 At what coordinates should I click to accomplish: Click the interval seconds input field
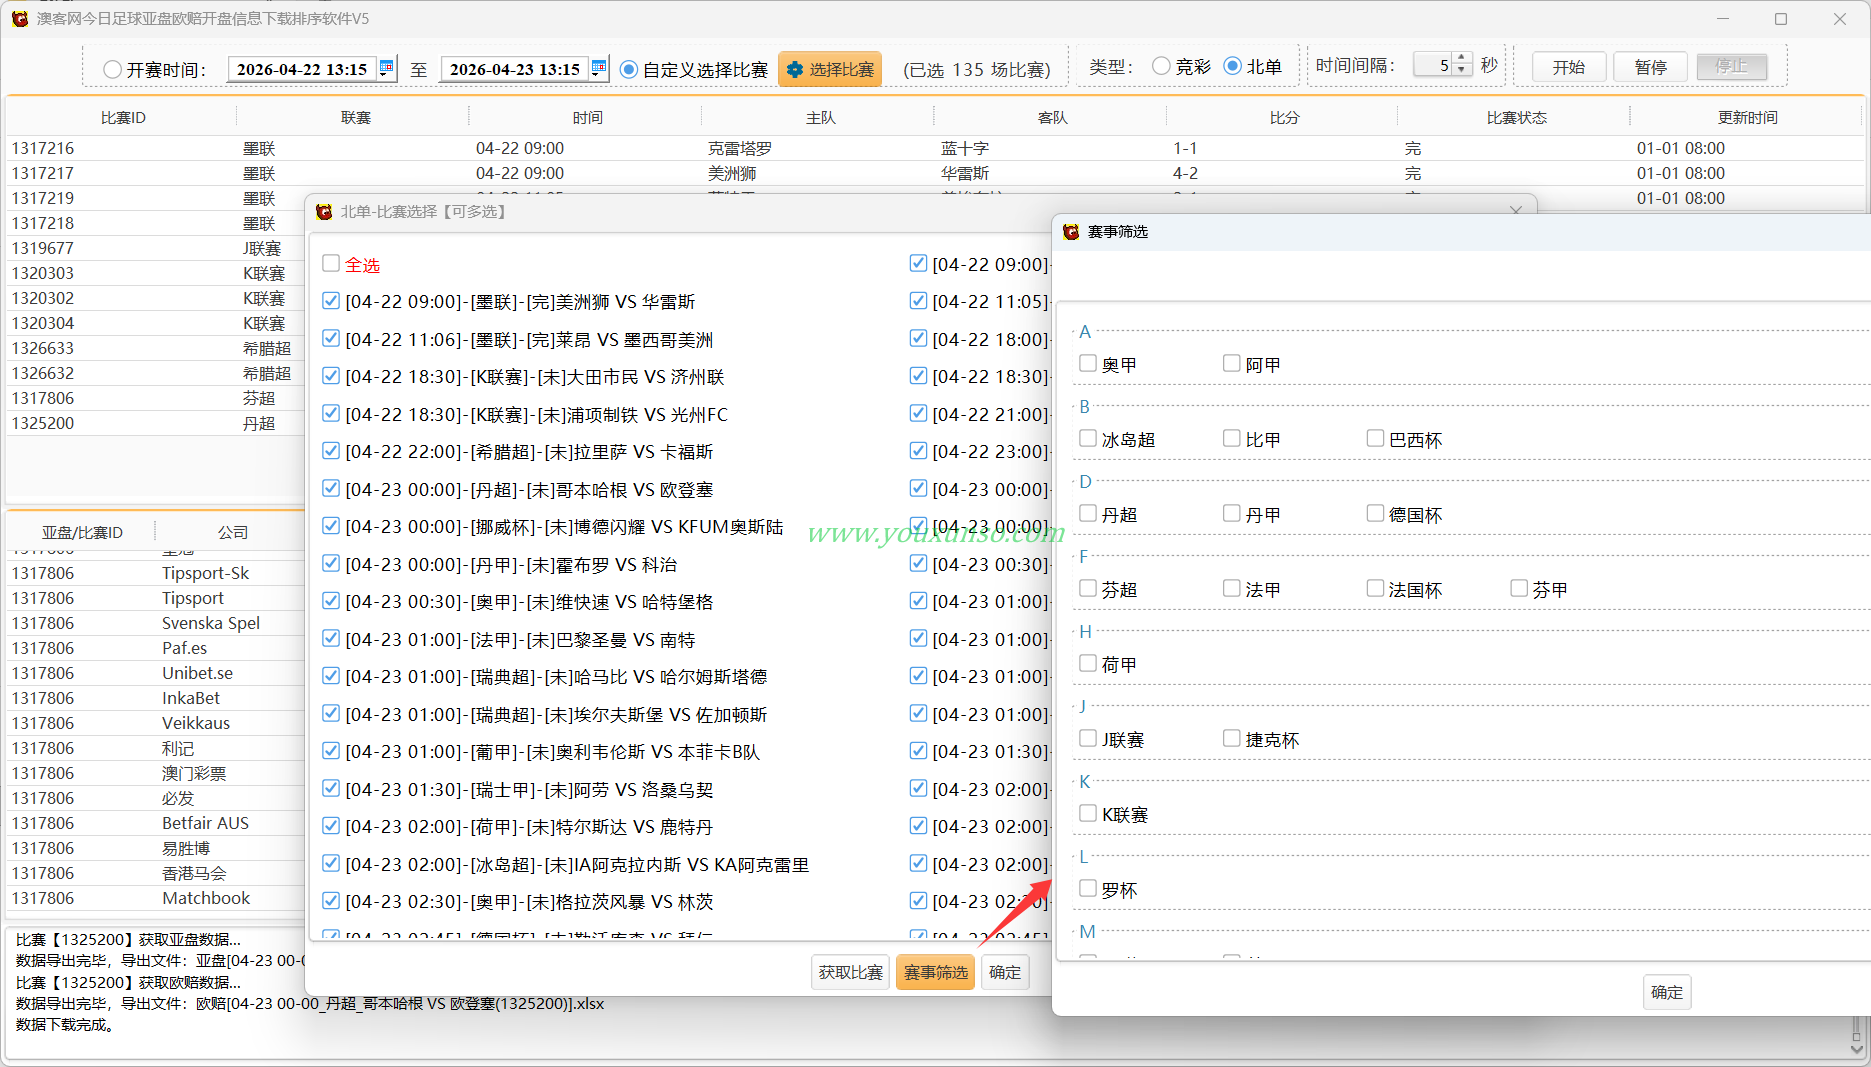(x=1433, y=65)
